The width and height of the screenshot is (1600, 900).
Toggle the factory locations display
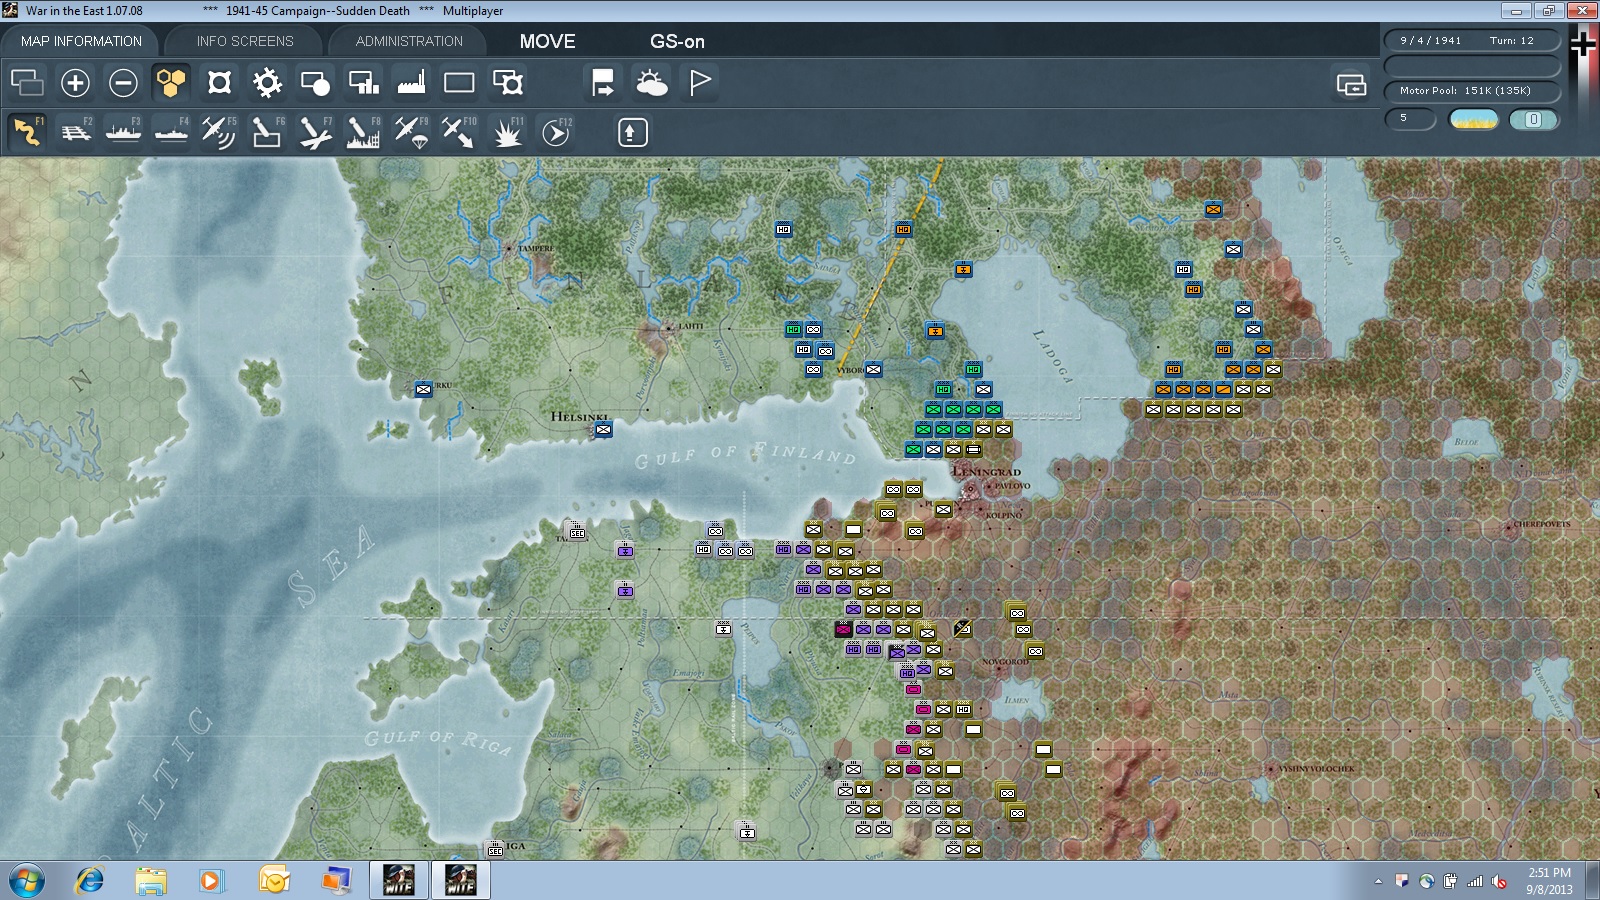411,82
